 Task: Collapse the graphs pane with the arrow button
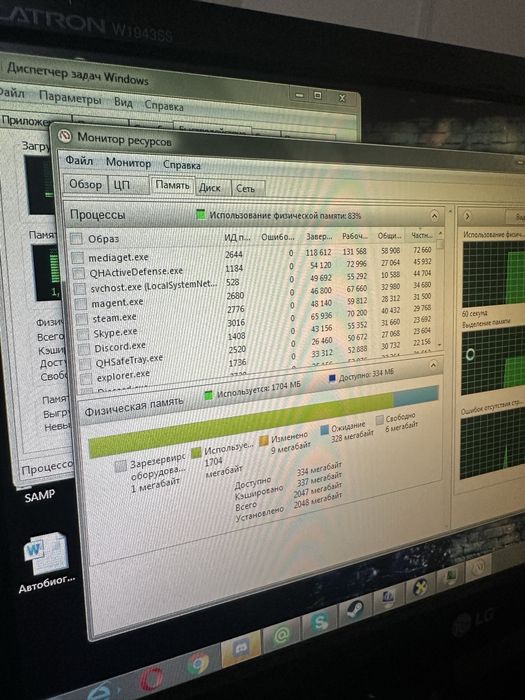click(467, 217)
